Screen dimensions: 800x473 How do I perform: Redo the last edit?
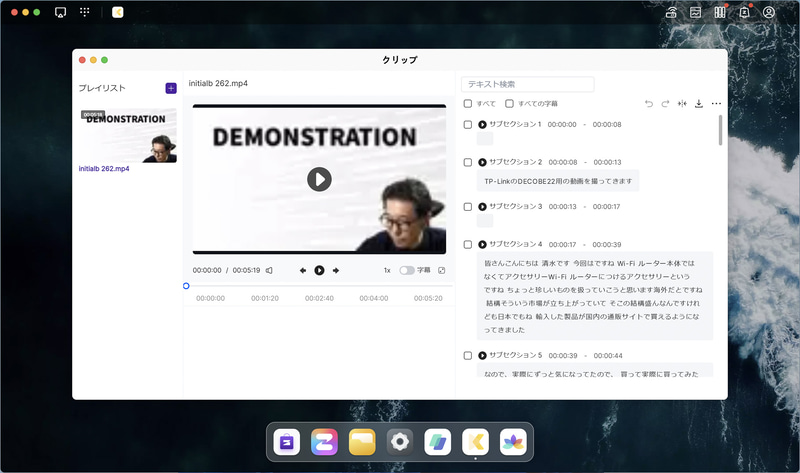coord(665,104)
